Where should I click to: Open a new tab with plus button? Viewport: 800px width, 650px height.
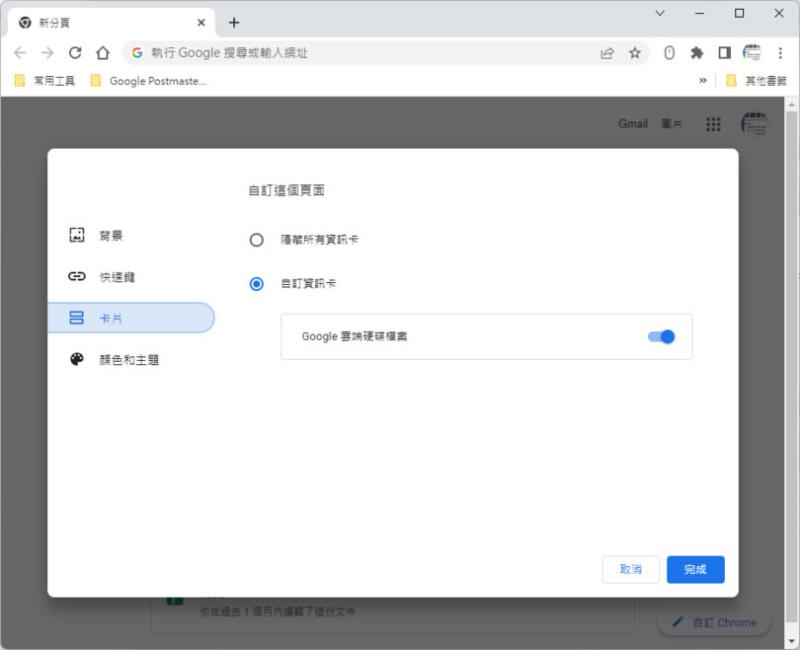(234, 22)
